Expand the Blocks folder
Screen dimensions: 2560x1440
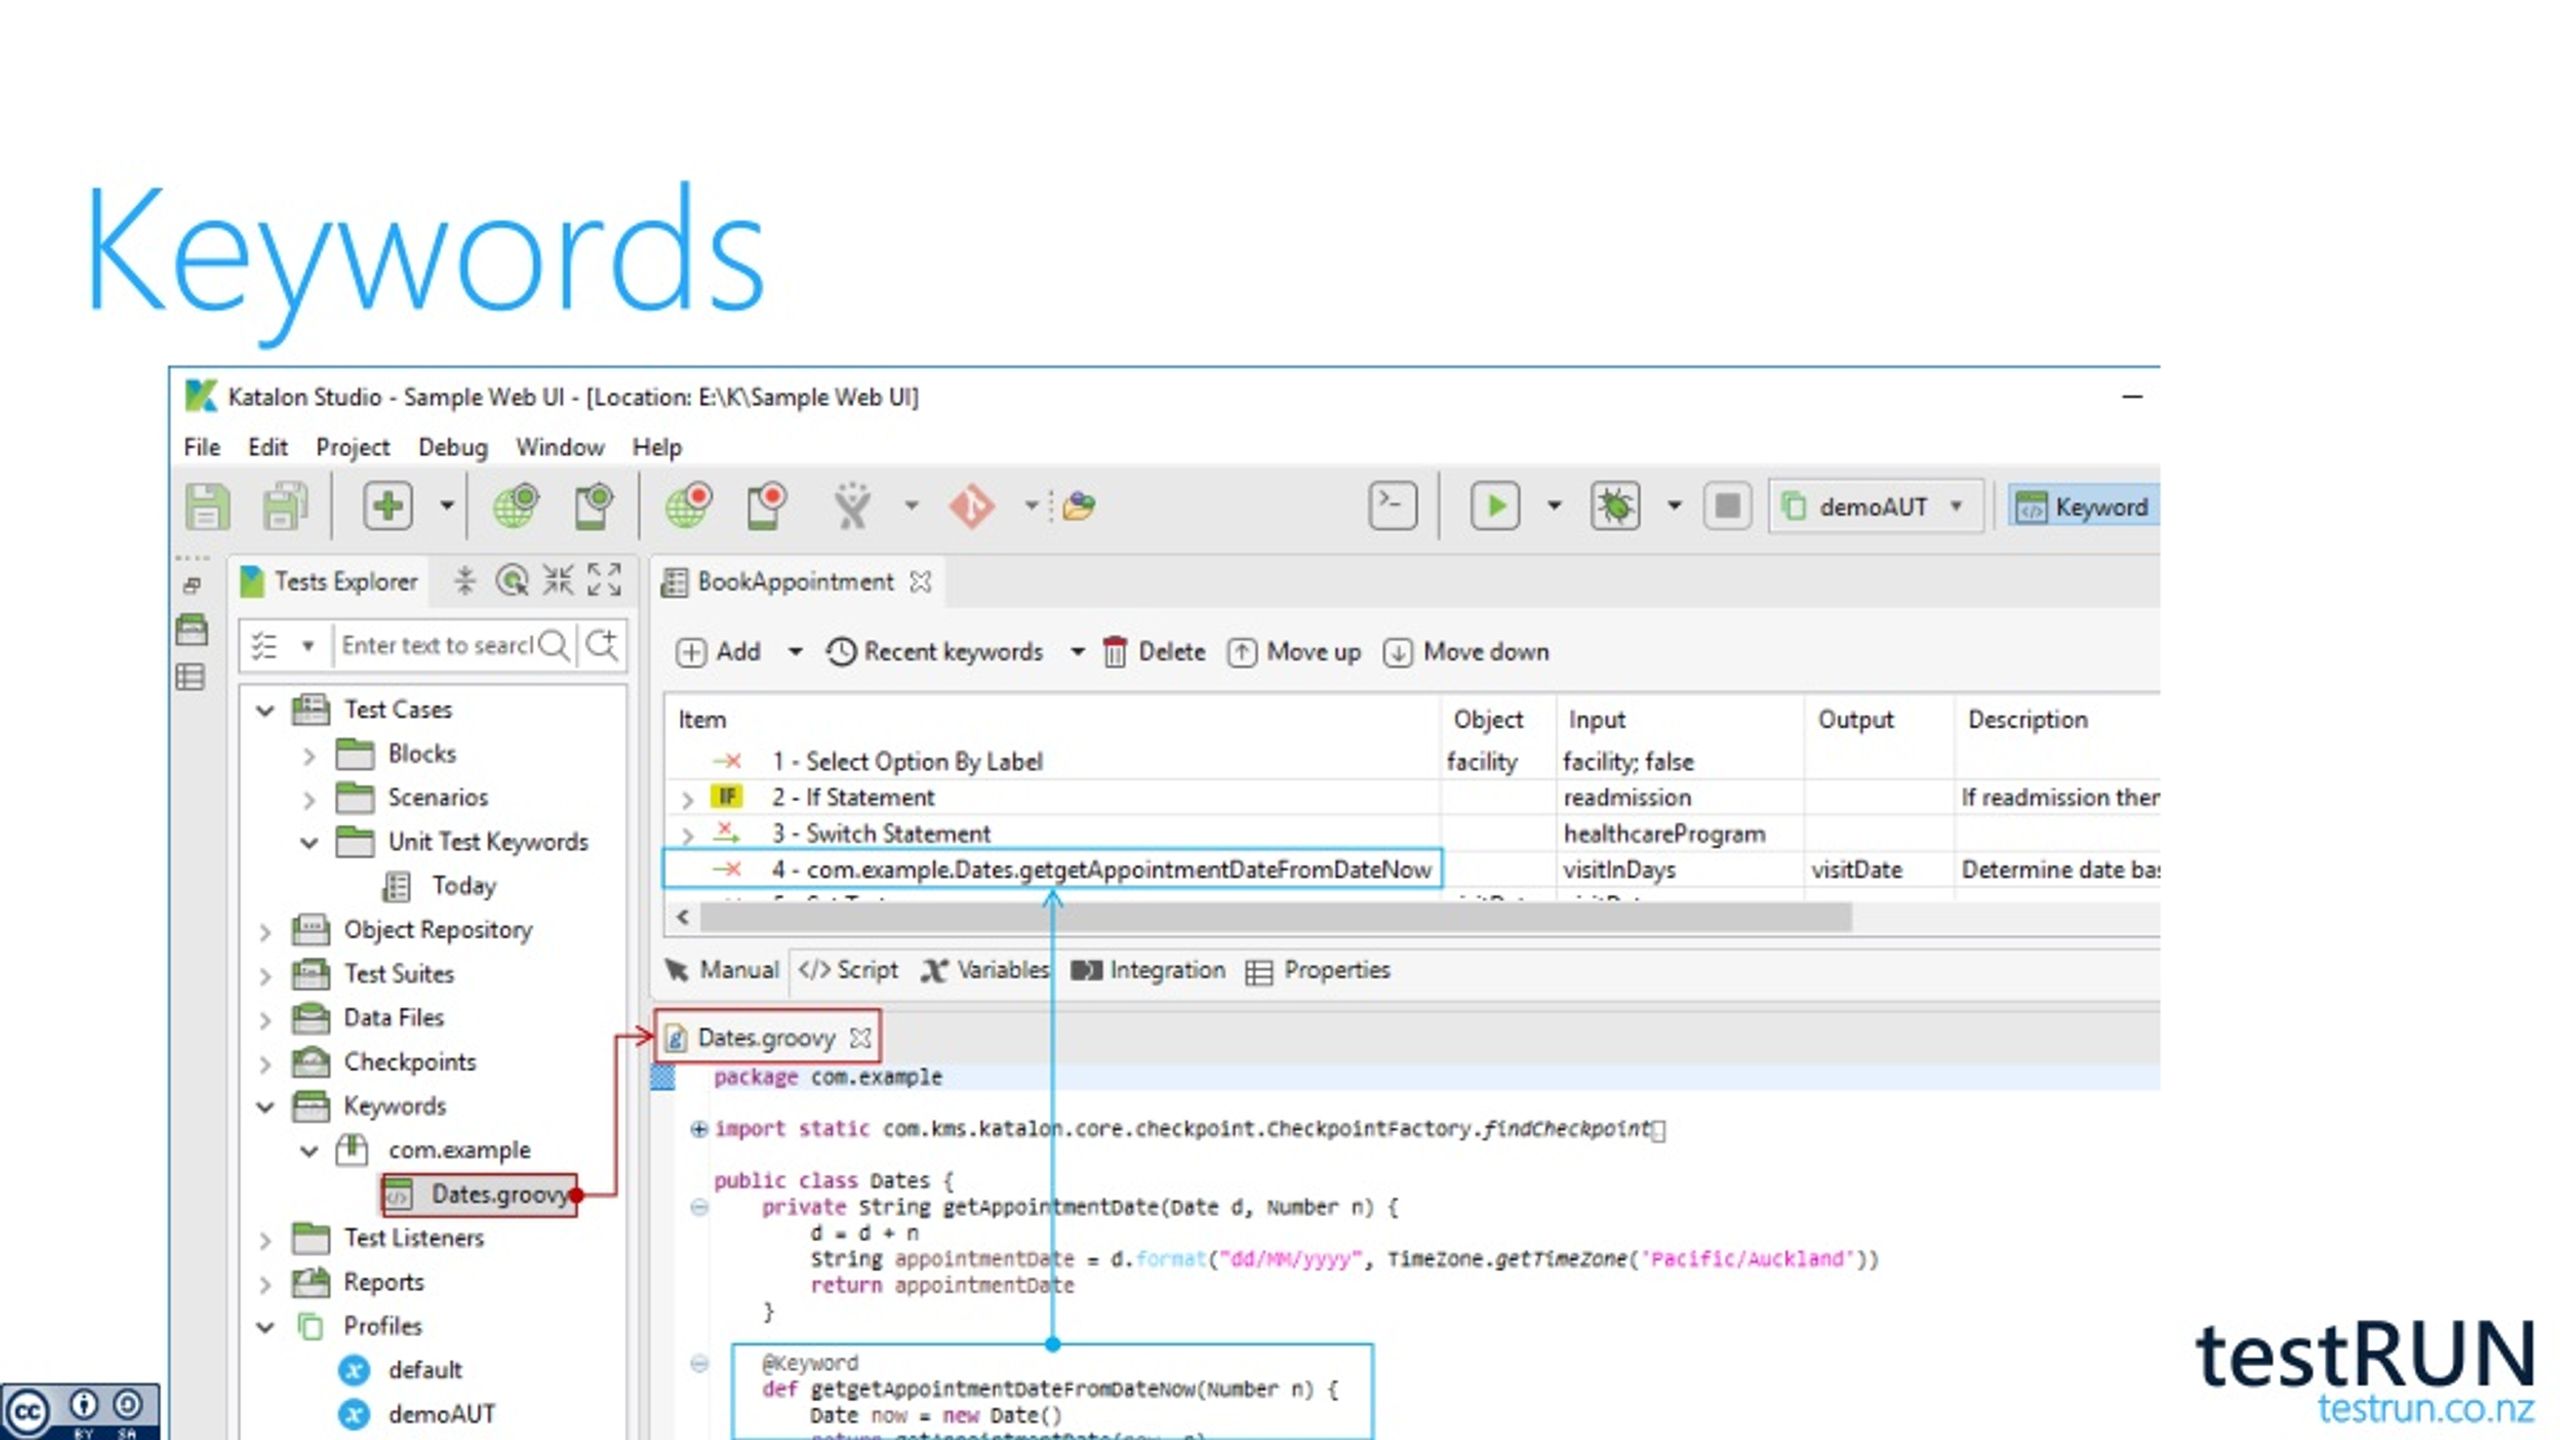pos(309,755)
